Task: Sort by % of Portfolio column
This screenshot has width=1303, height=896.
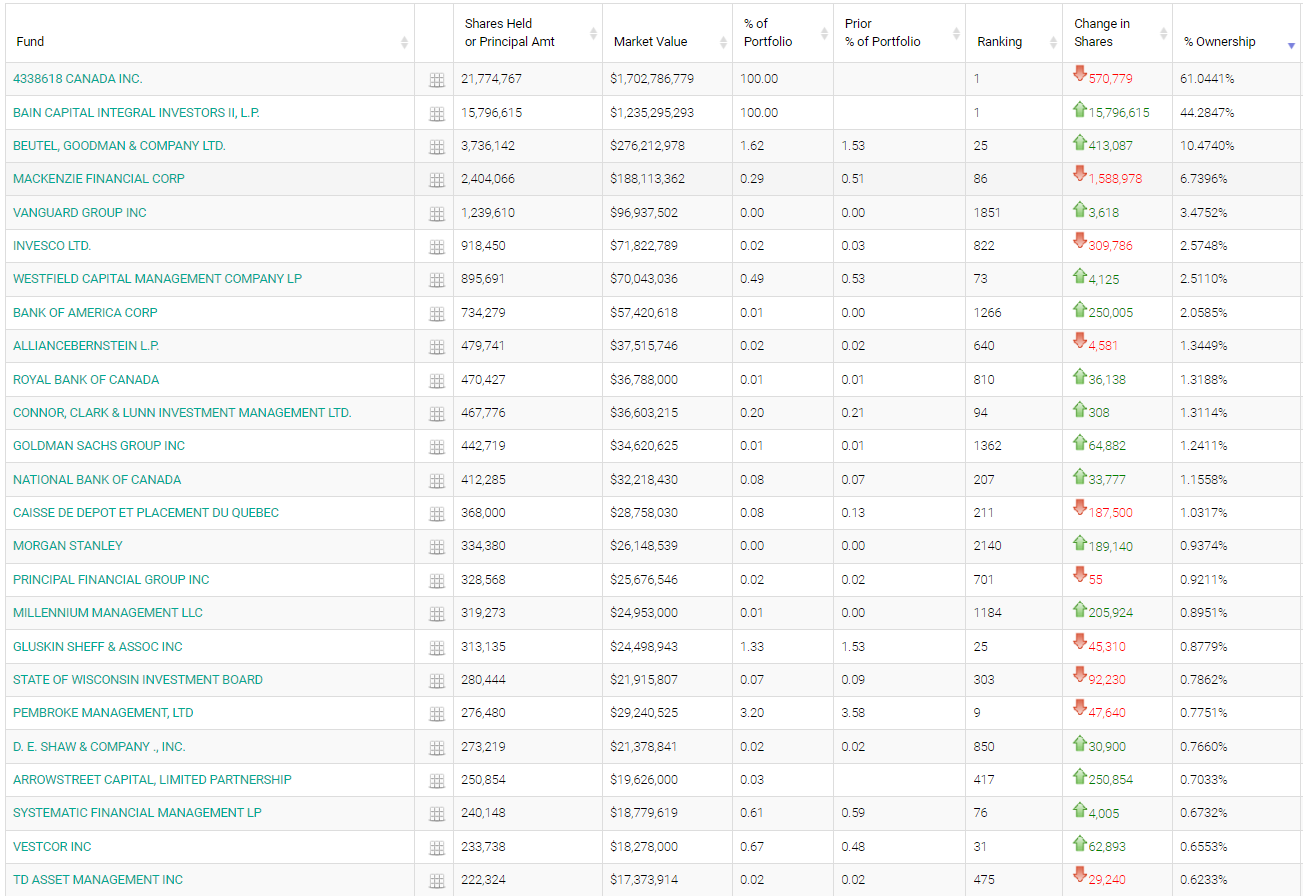Action: [x=783, y=33]
